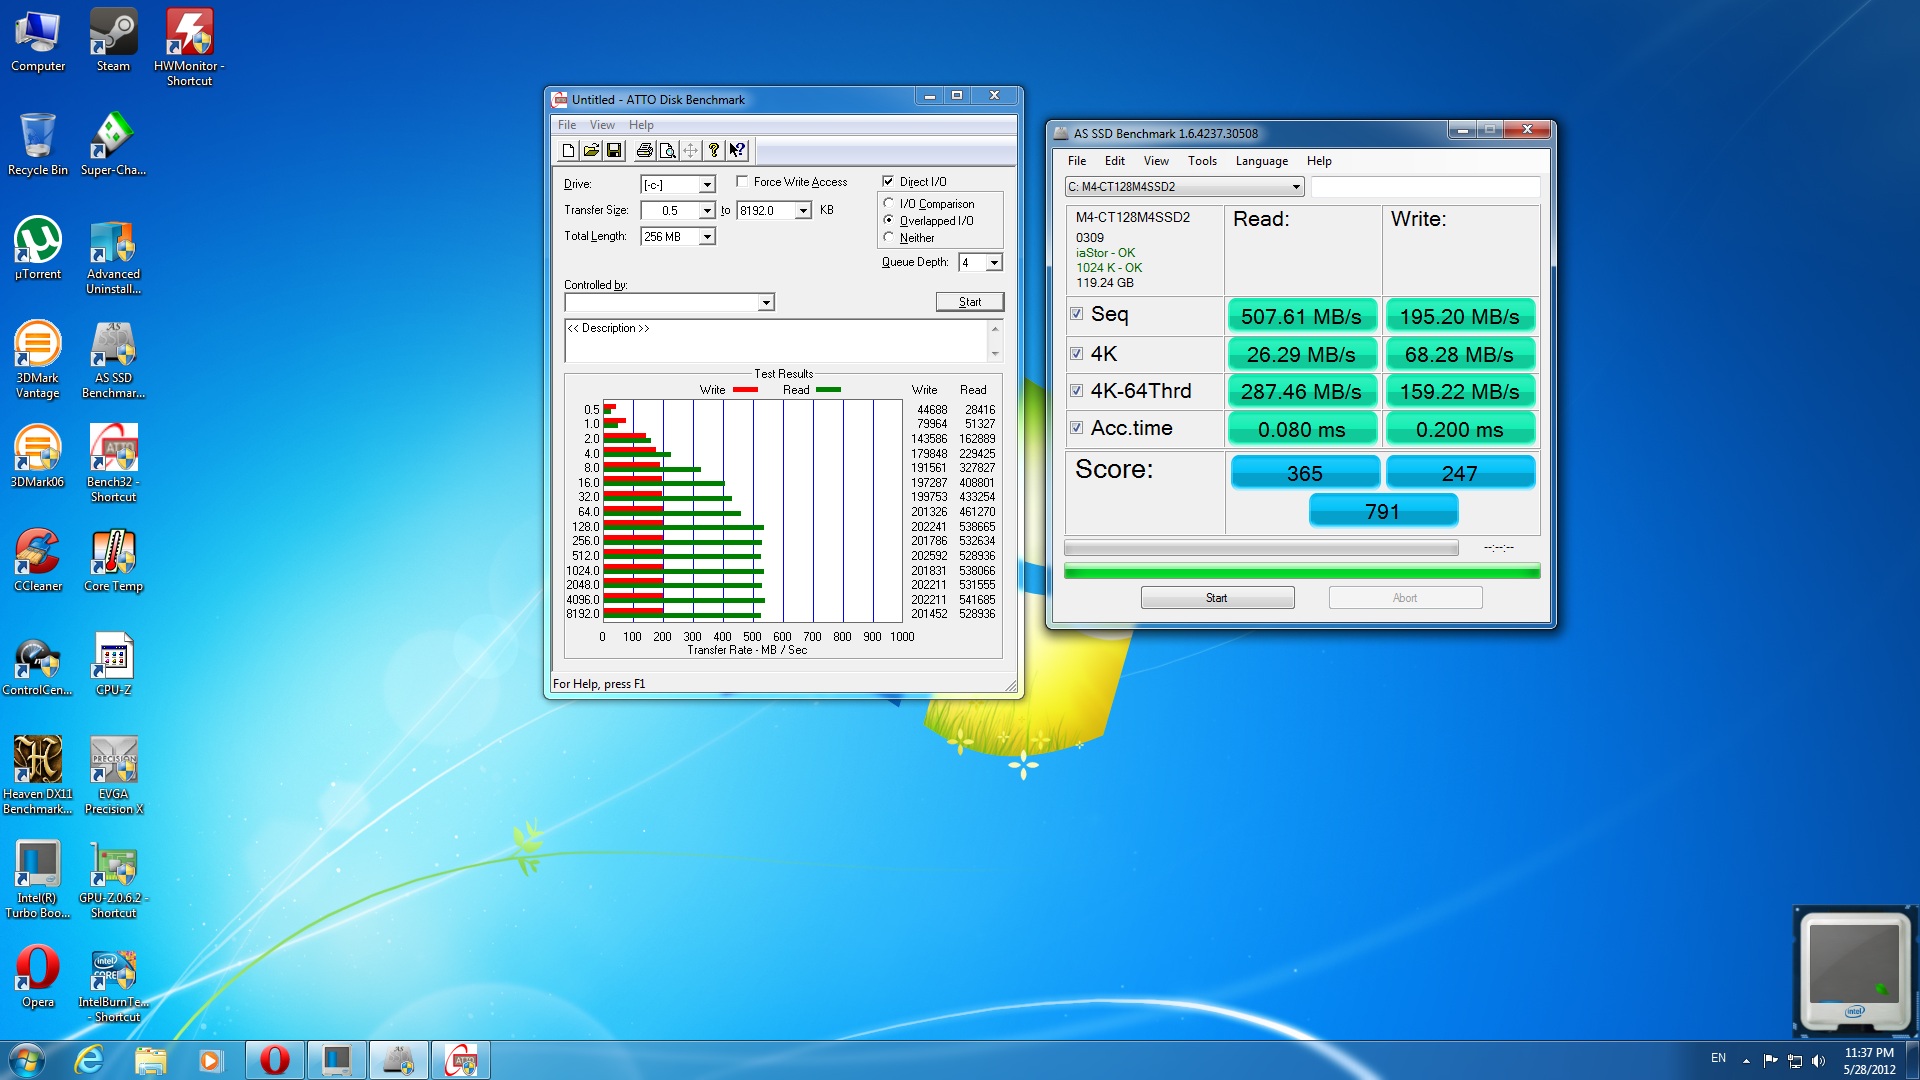
Task: Open the ATTO View menu
Action: point(602,125)
